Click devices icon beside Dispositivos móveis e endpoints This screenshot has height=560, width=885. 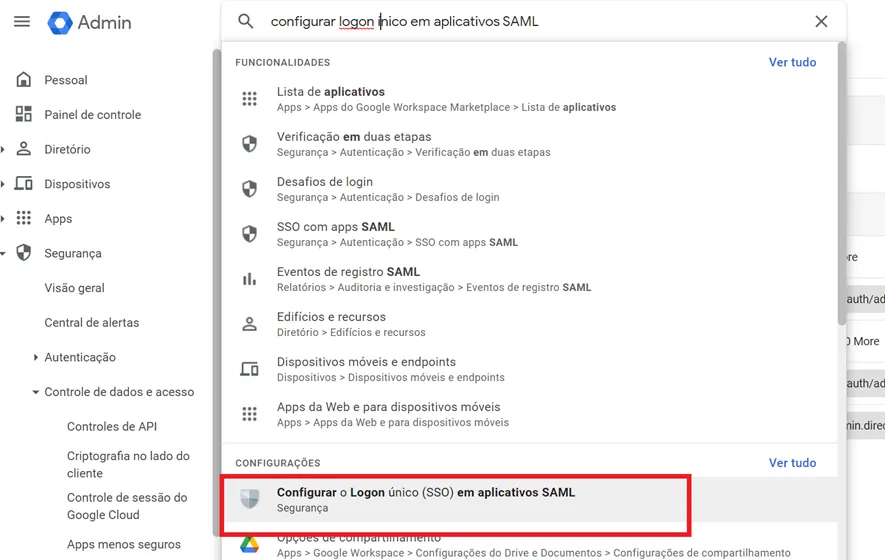point(249,369)
